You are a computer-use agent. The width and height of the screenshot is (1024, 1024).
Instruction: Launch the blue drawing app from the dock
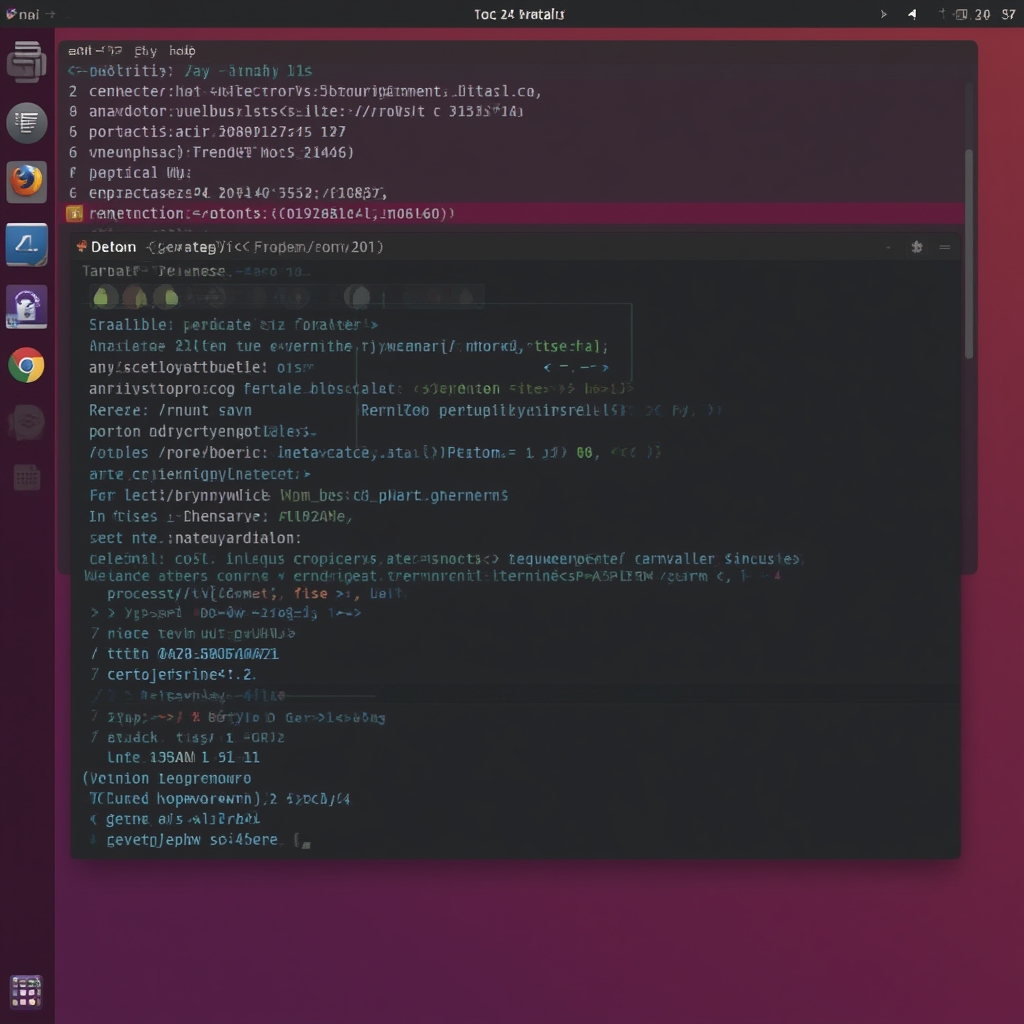click(27, 245)
